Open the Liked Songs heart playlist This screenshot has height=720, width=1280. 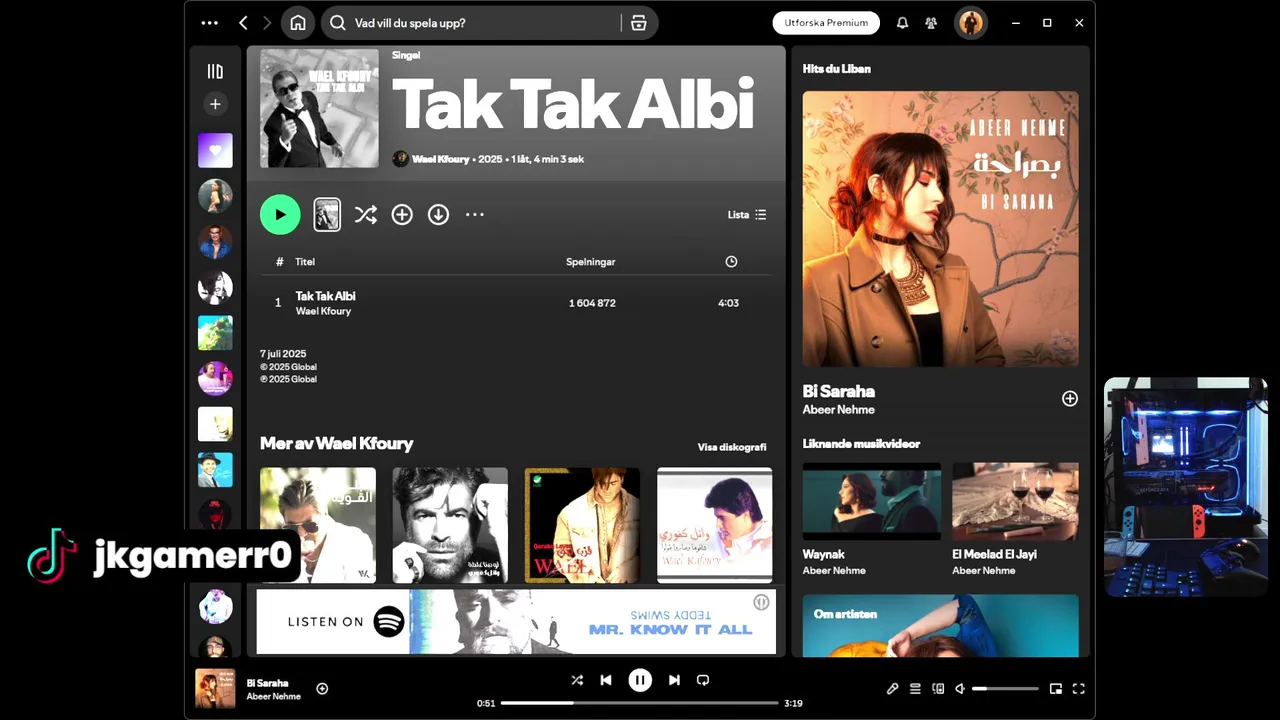[x=215, y=150]
